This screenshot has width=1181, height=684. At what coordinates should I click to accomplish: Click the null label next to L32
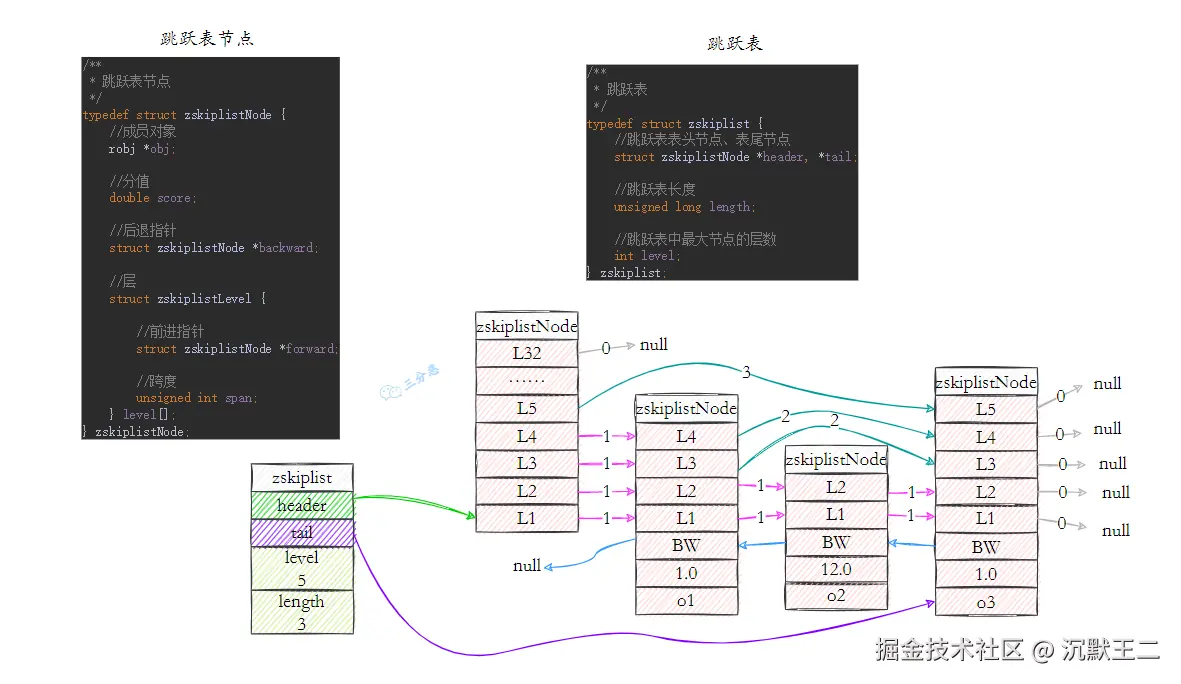(x=652, y=344)
